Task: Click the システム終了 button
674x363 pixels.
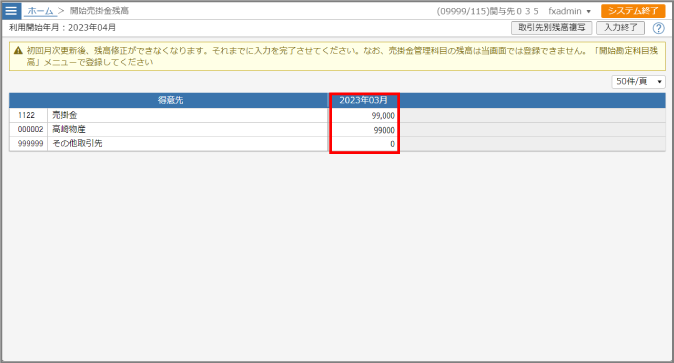Action: [x=633, y=11]
